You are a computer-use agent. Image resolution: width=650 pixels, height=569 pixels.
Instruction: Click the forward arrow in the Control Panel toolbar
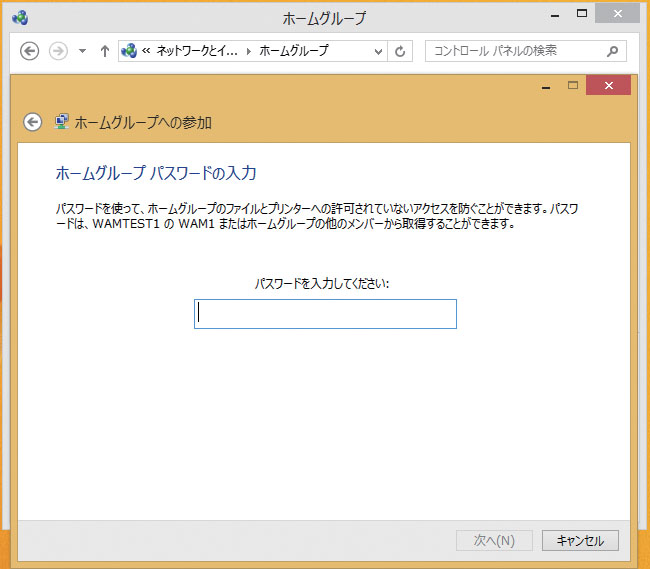[x=58, y=51]
